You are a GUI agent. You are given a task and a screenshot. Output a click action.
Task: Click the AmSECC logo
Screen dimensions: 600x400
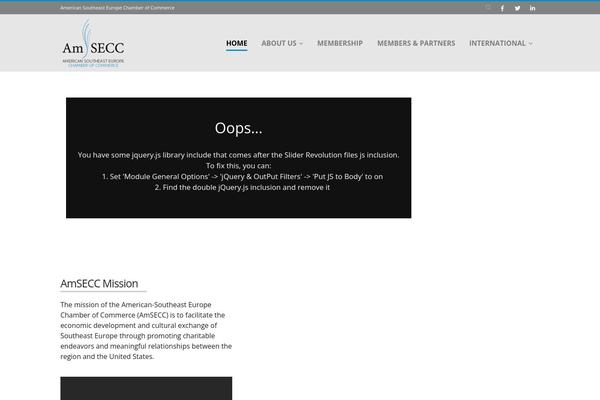(93, 43)
